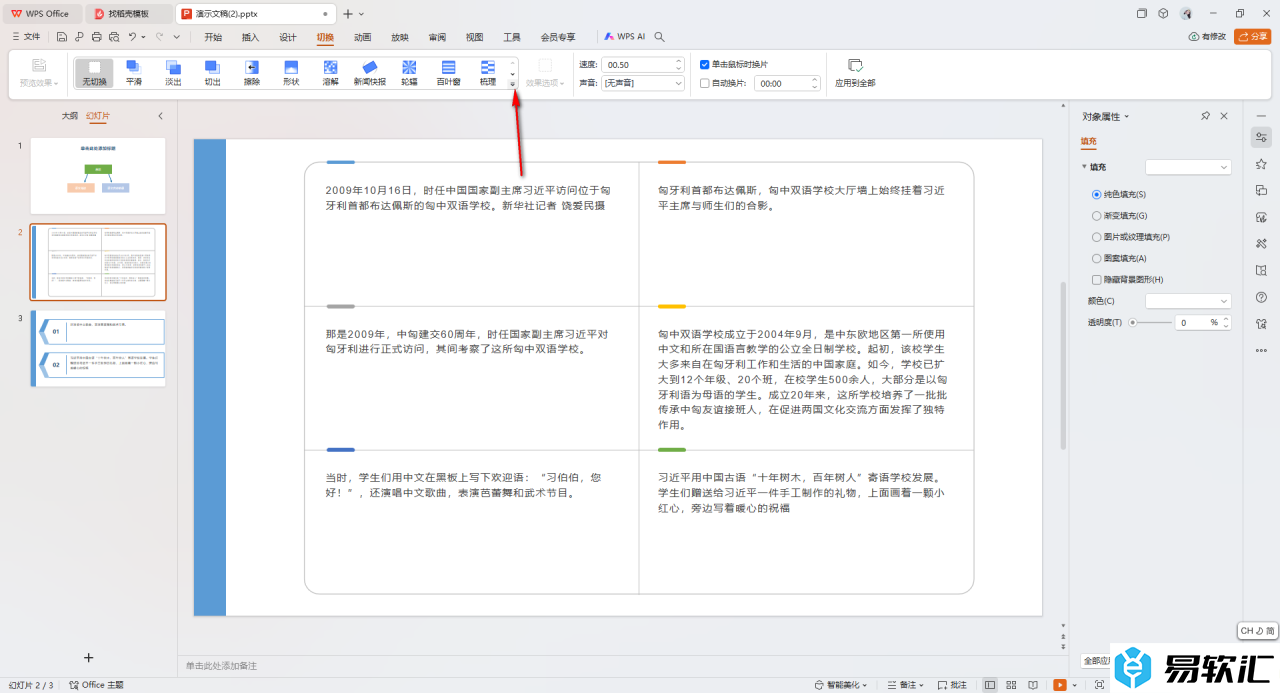Open the search magnifier icon

click(x=659, y=37)
